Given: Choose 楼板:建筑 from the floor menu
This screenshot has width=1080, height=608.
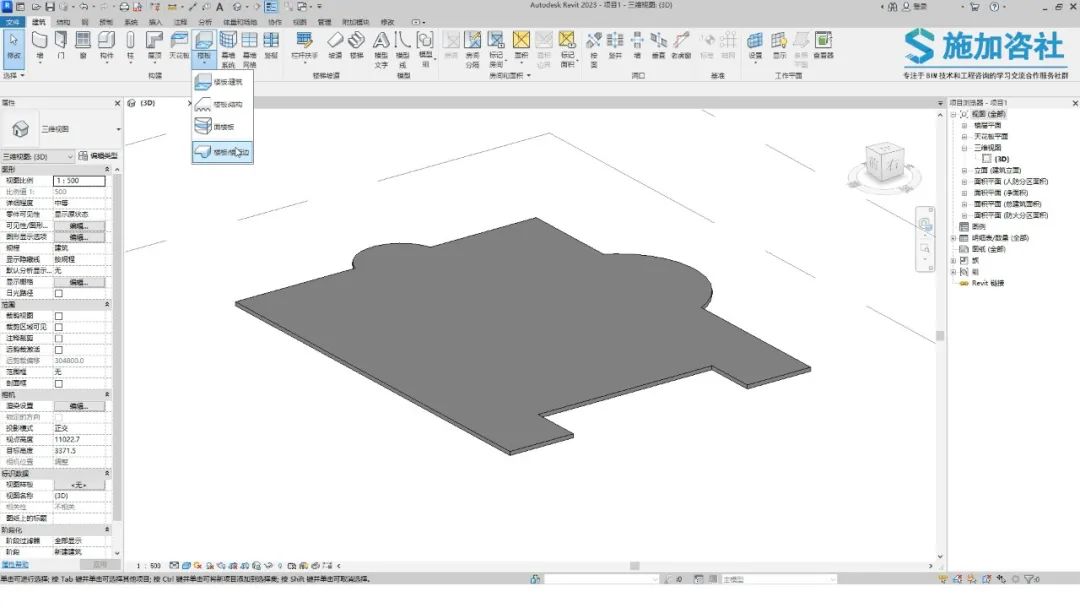Looking at the screenshot, I should (x=222, y=82).
